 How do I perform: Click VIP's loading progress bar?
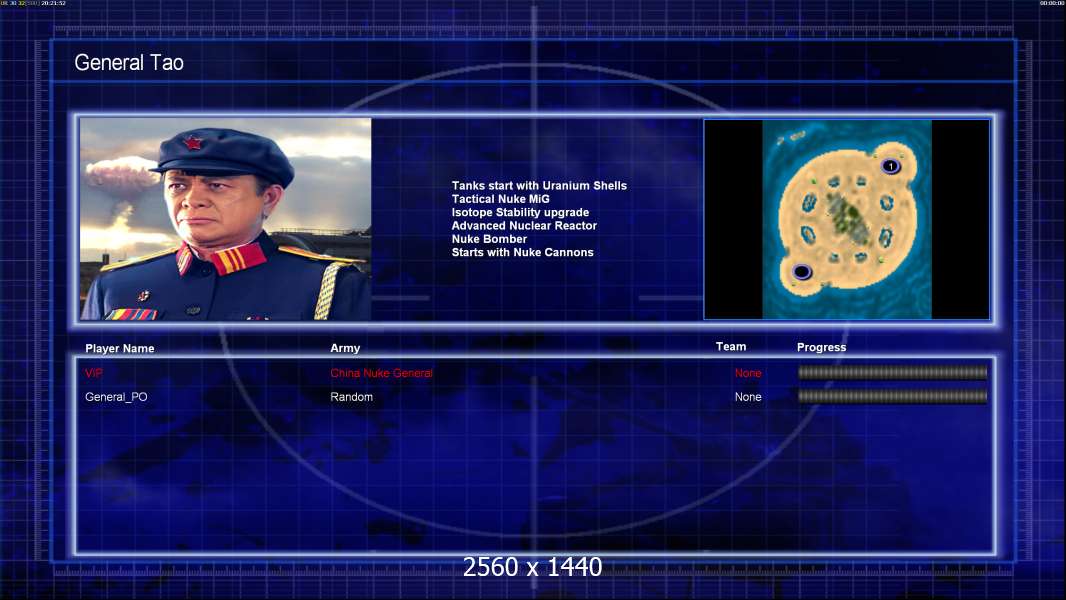(x=893, y=372)
